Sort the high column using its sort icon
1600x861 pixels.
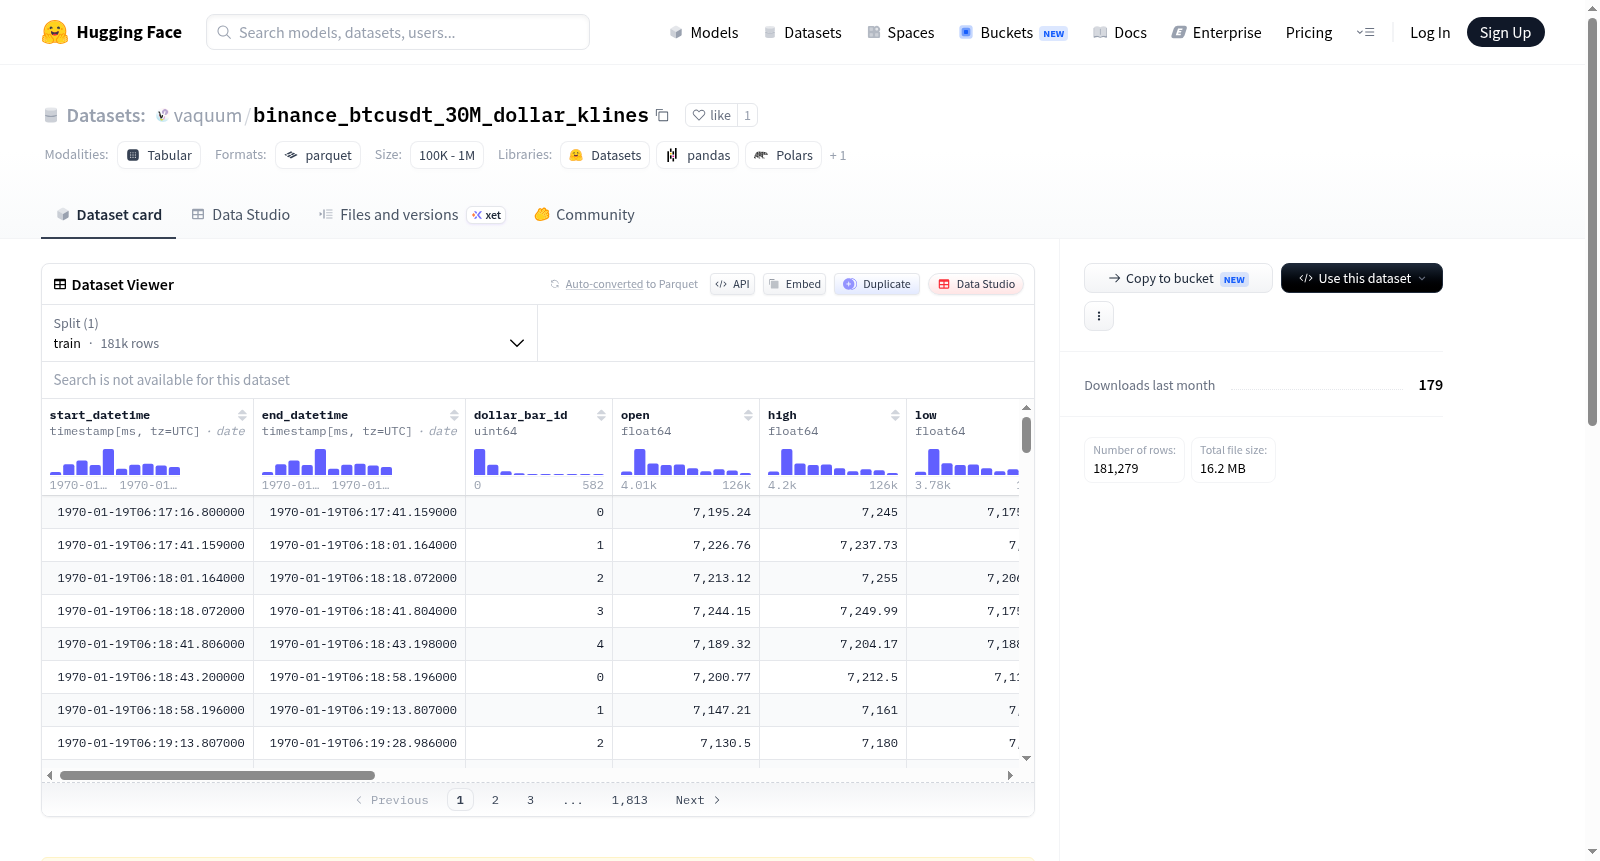coord(895,415)
